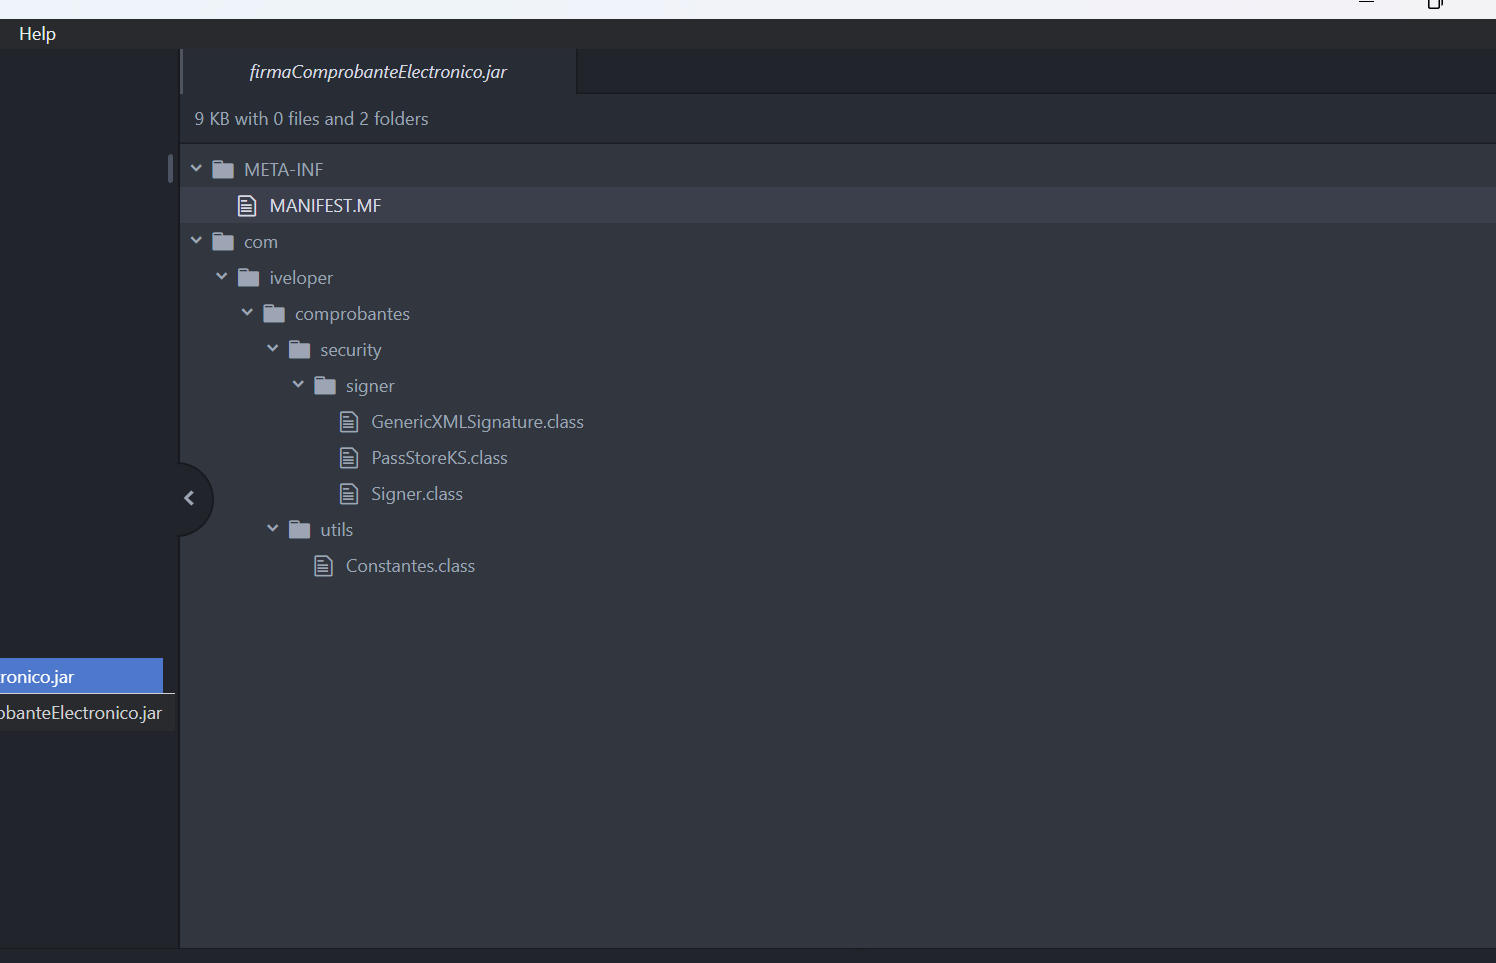Open GenericXMLSignature.class file
1496x963 pixels.
pyautogui.click(x=477, y=422)
